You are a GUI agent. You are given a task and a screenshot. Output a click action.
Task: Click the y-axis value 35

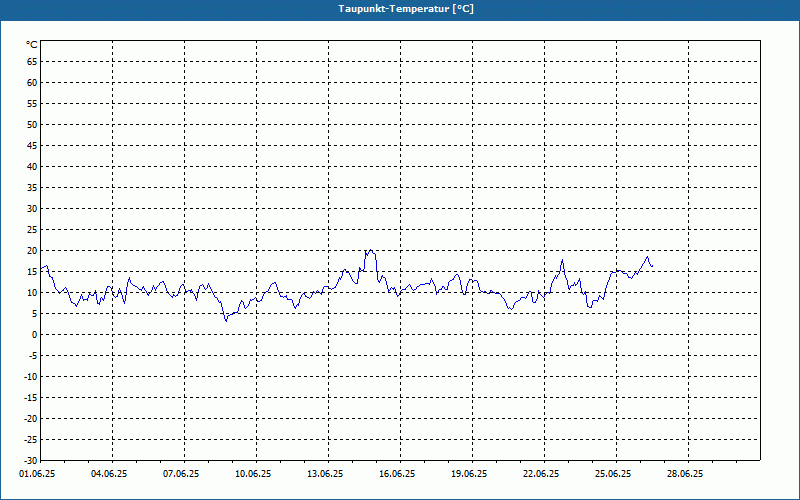pos(32,188)
